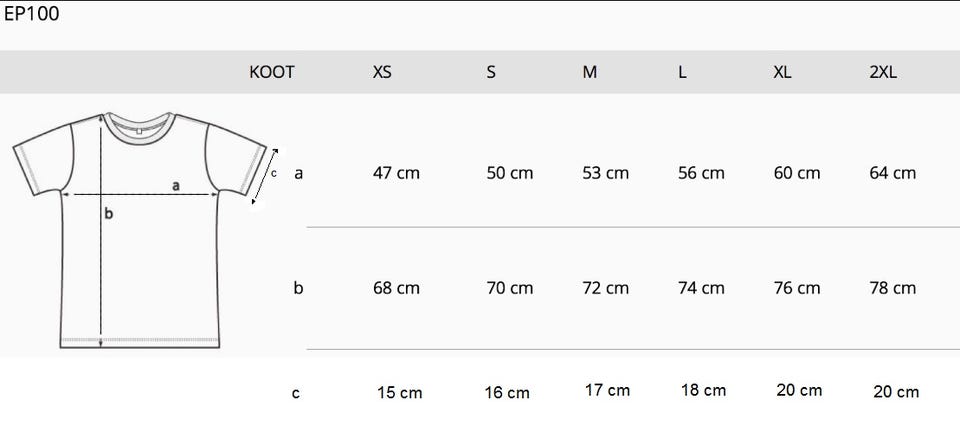Choose the M size column header
This screenshot has width=960, height=439.
[x=590, y=73]
